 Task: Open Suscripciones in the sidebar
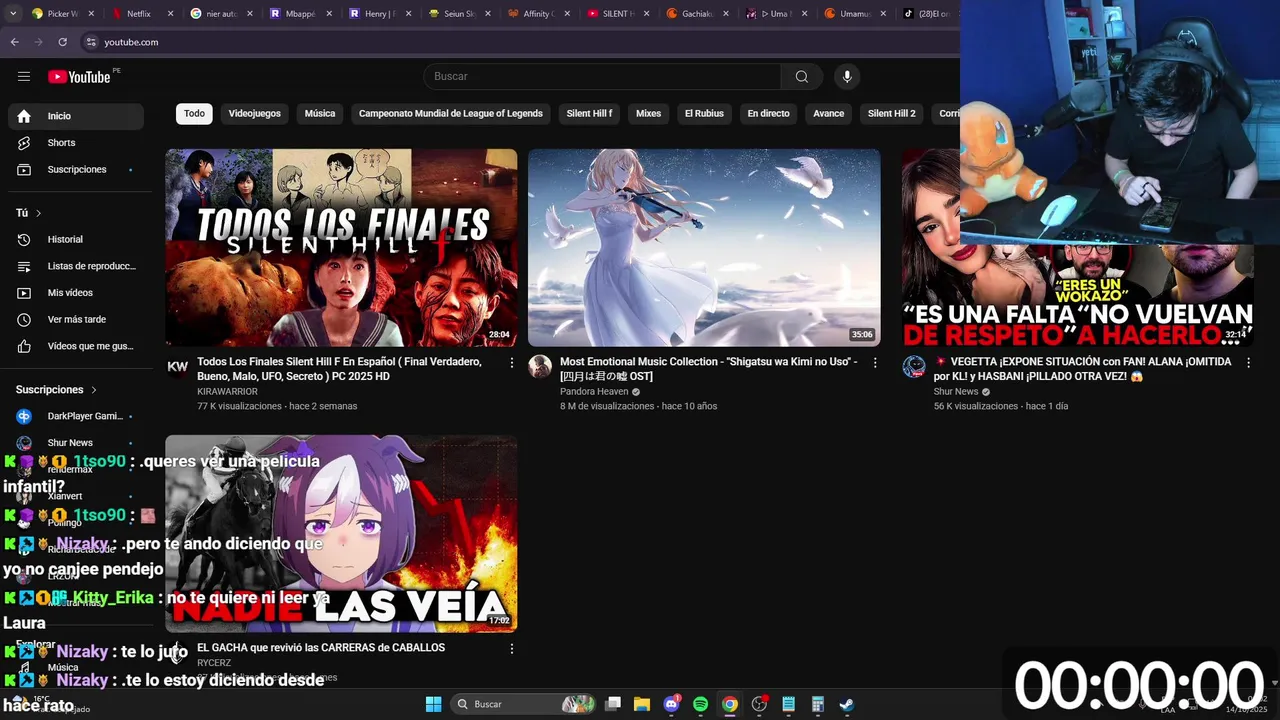(76, 170)
